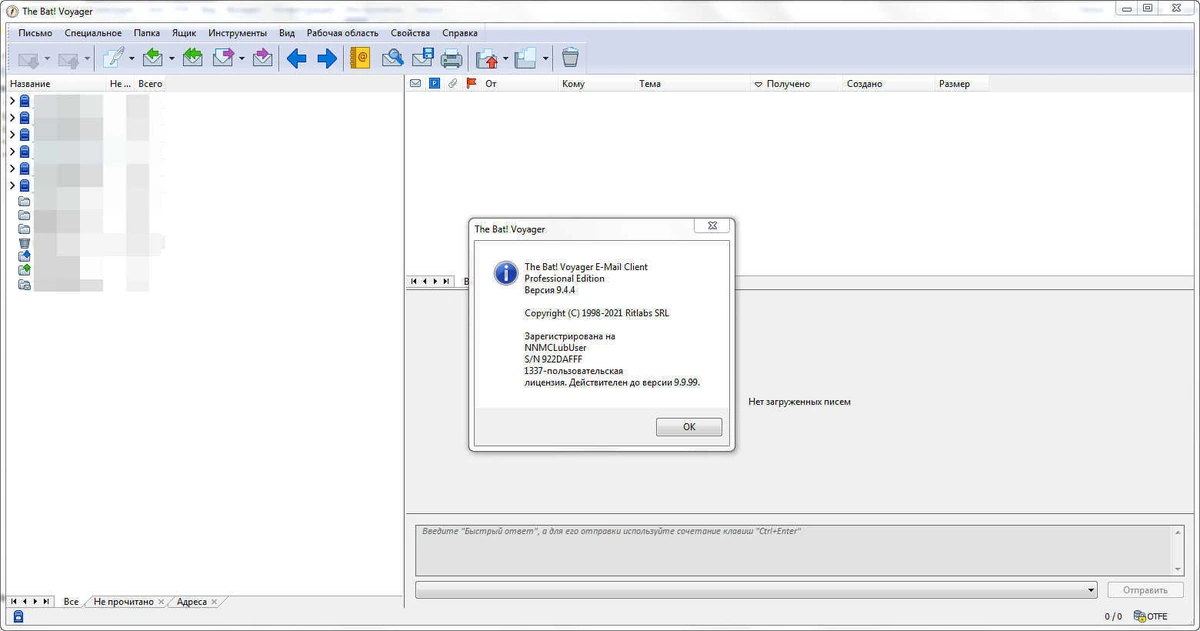This screenshot has height=631, width=1200.
Task: Open Send Queued Mail dropdown arrow
Action: [86, 59]
